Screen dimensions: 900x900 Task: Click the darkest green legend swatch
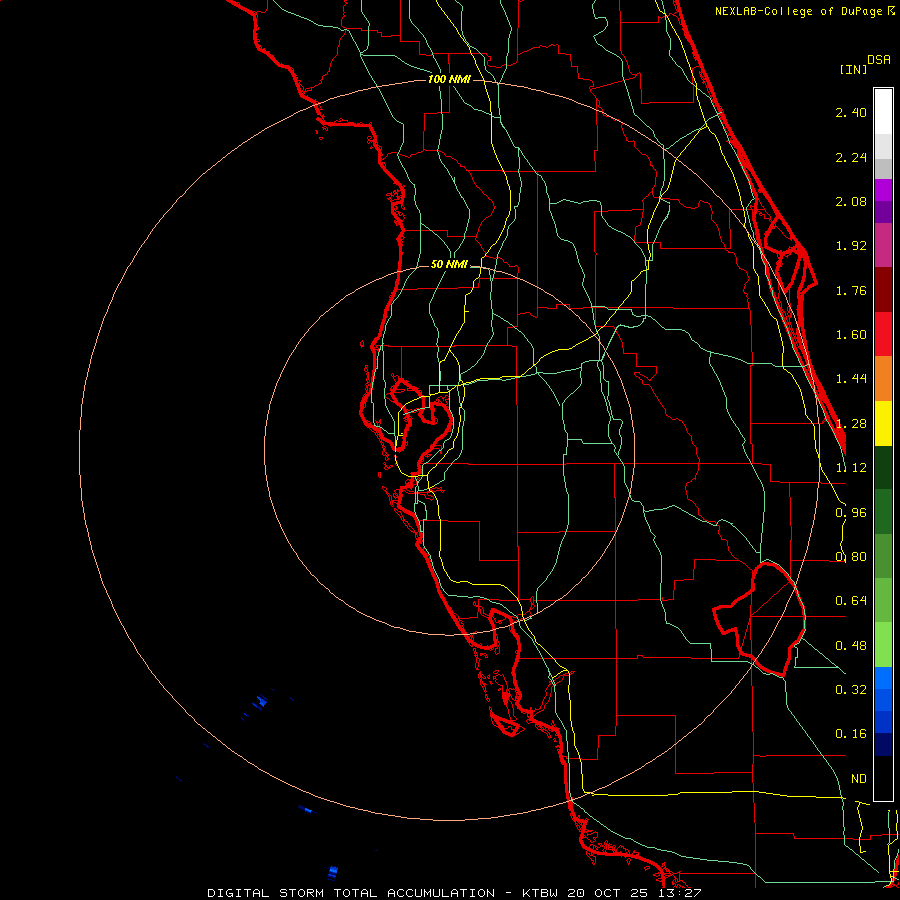[883, 467]
